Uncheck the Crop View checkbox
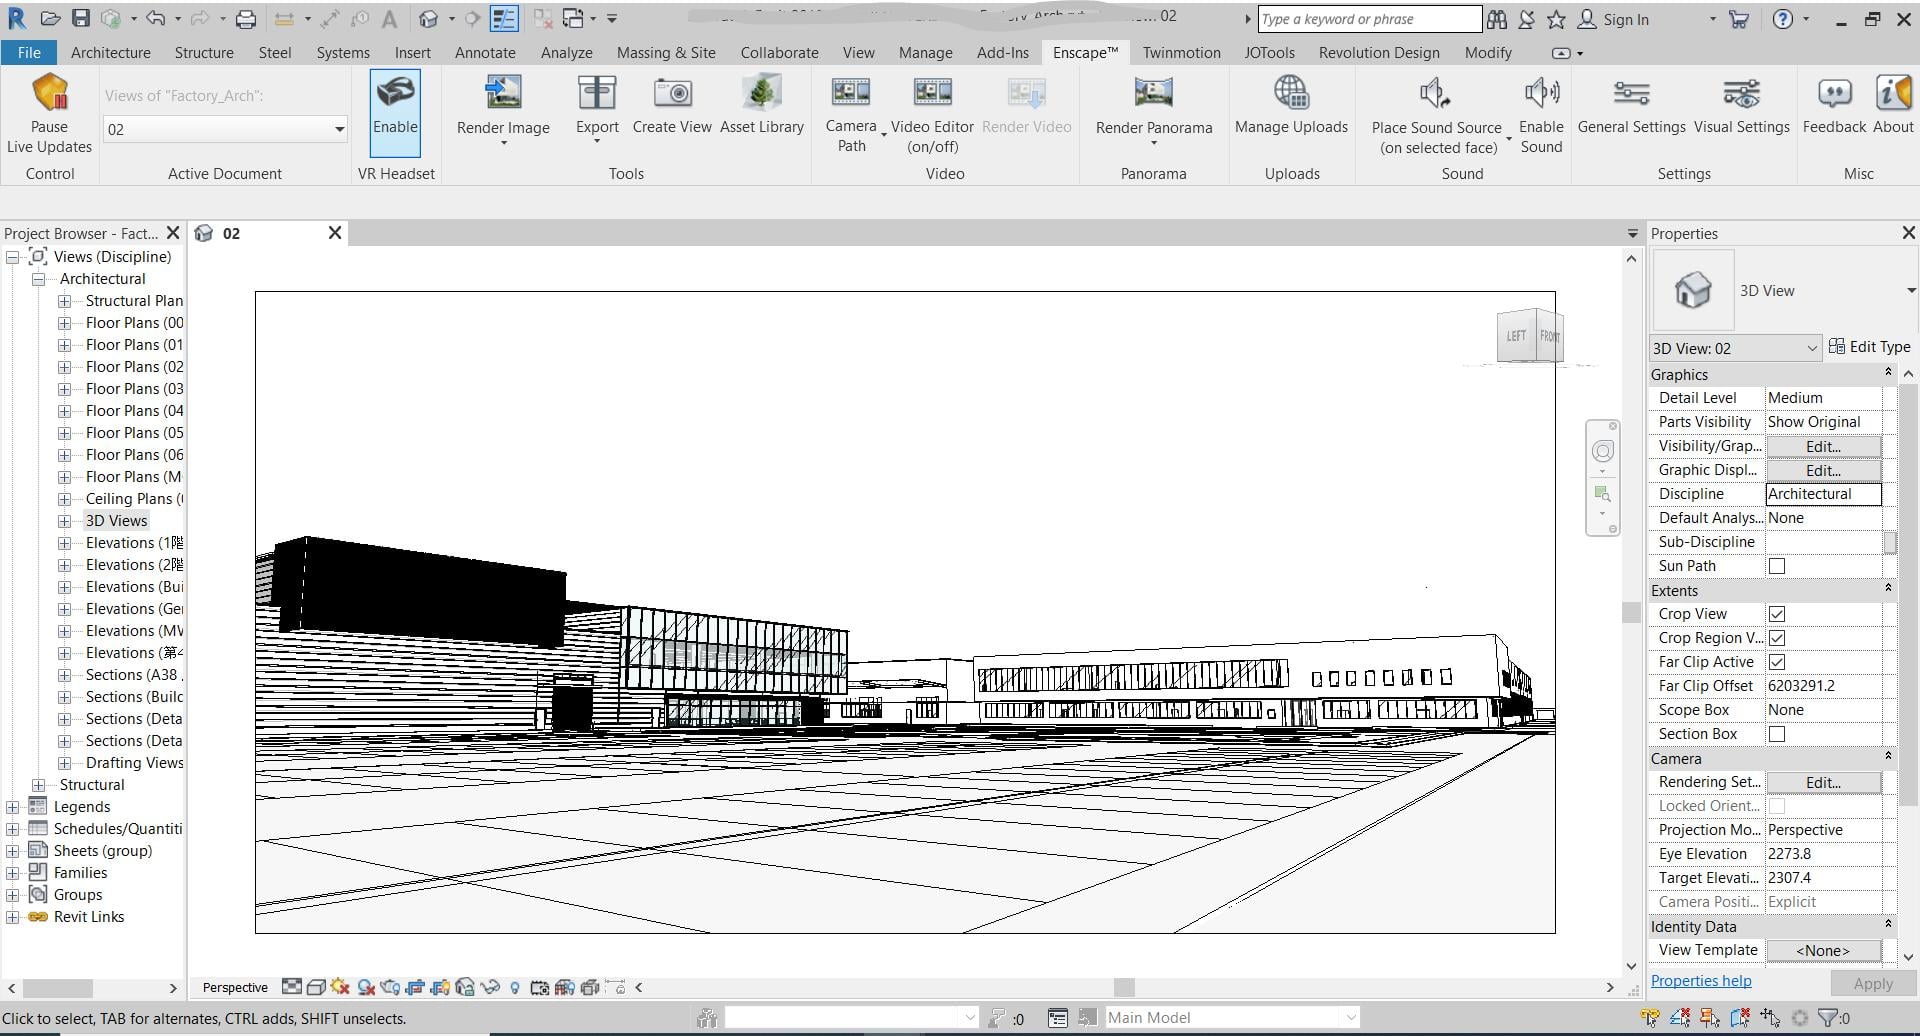 pos(1777,614)
